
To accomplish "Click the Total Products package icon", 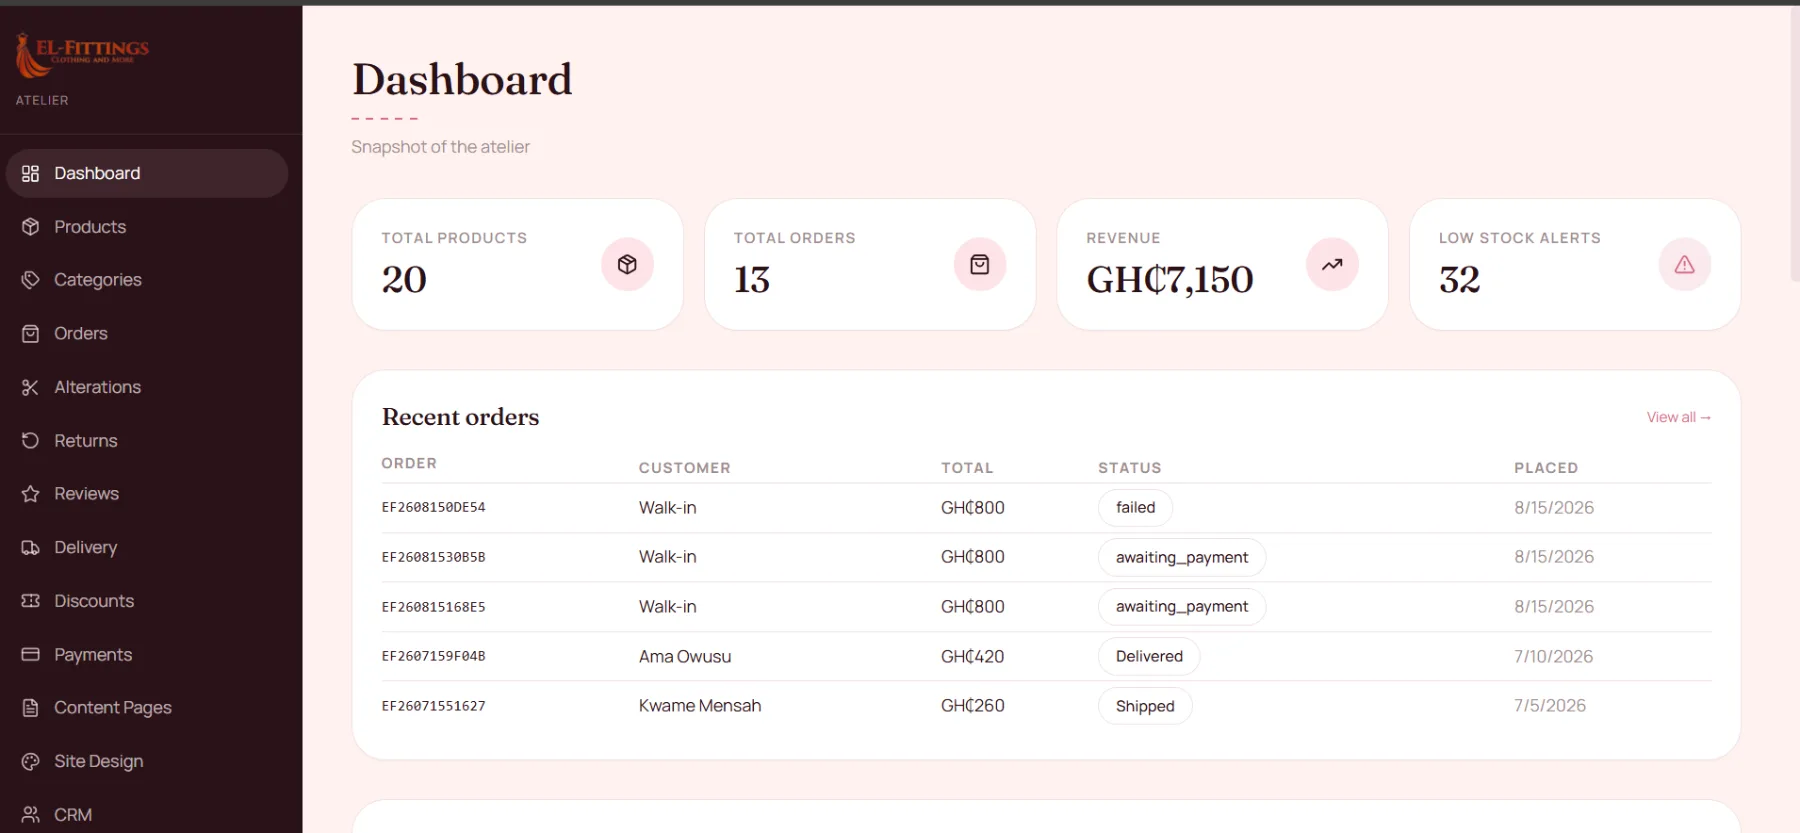I will tap(627, 265).
